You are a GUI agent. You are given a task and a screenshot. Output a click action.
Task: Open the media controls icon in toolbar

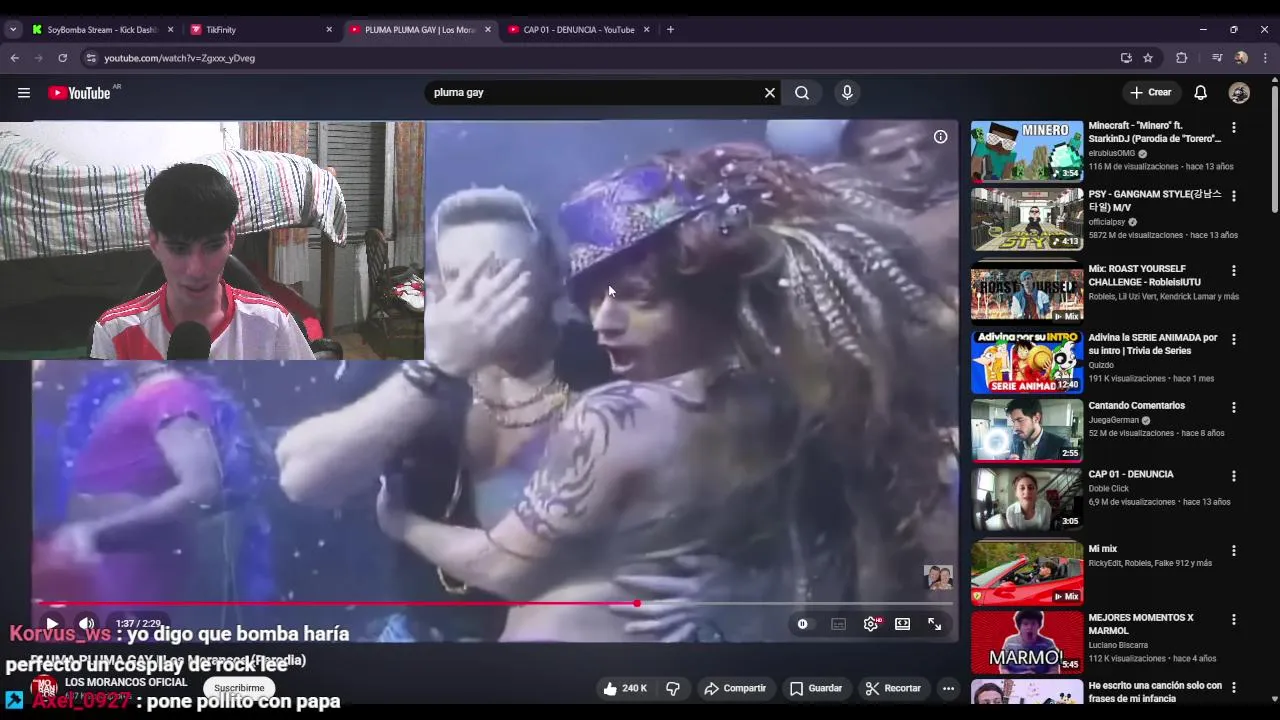tap(1217, 58)
